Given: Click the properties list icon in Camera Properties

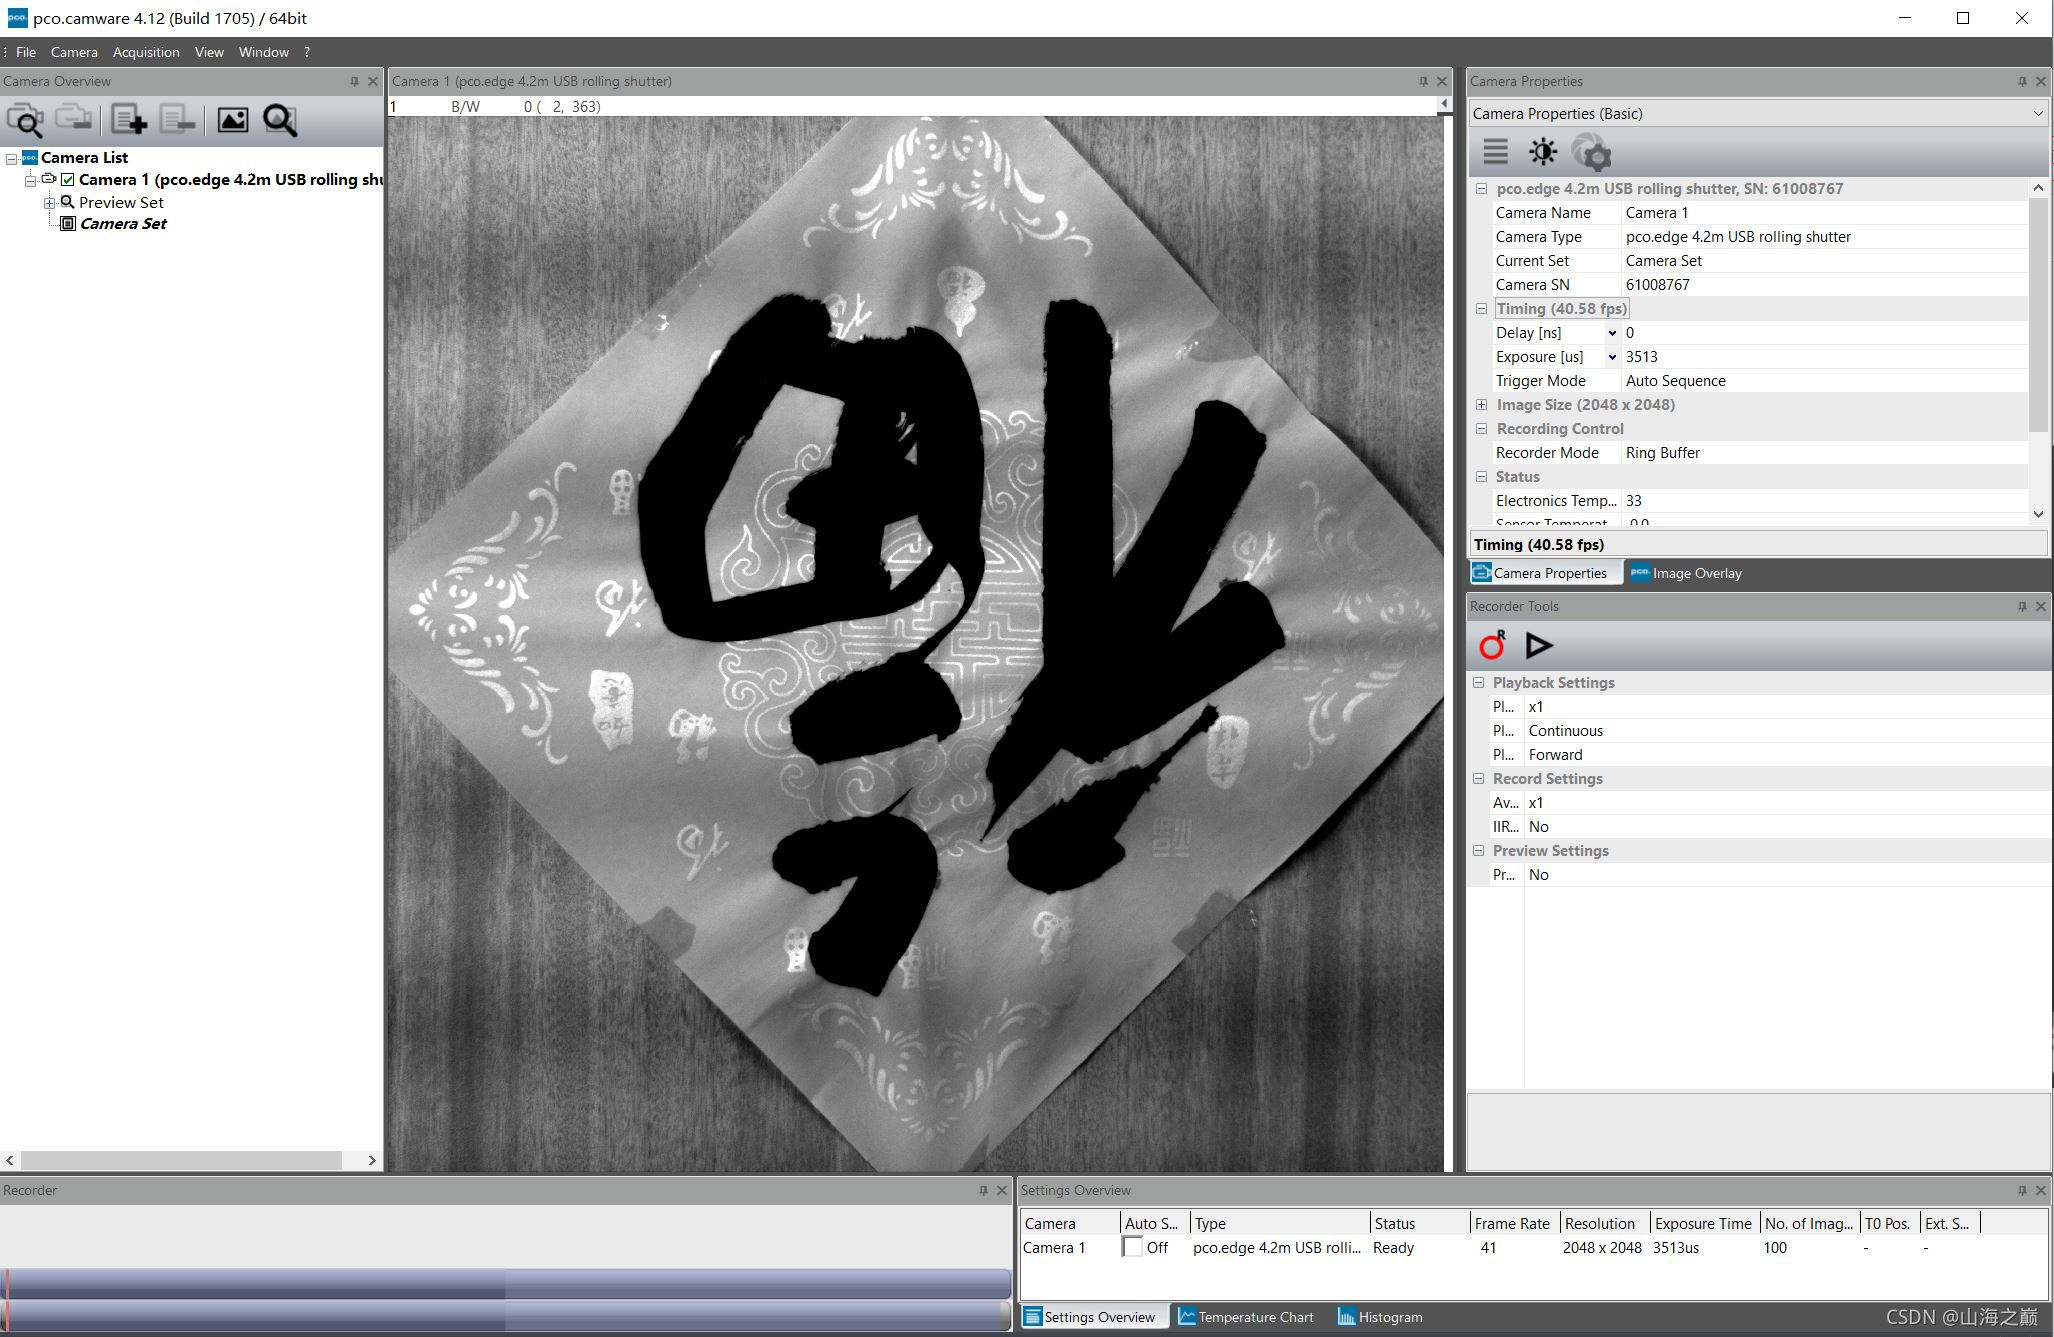Looking at the screenshot, I should (x=1495, y=151).
